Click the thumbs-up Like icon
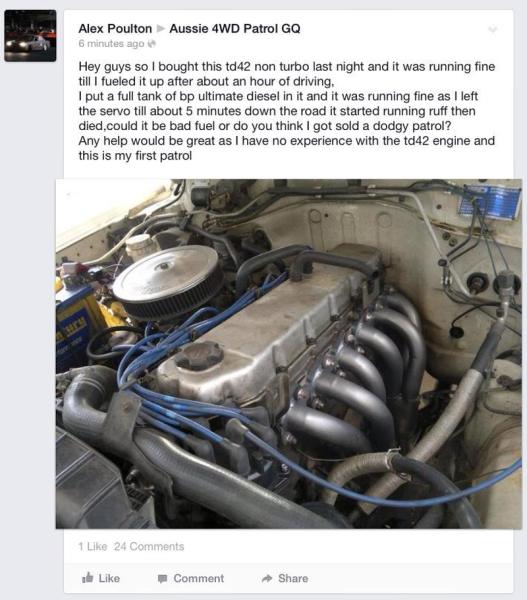 pos(88,577)
